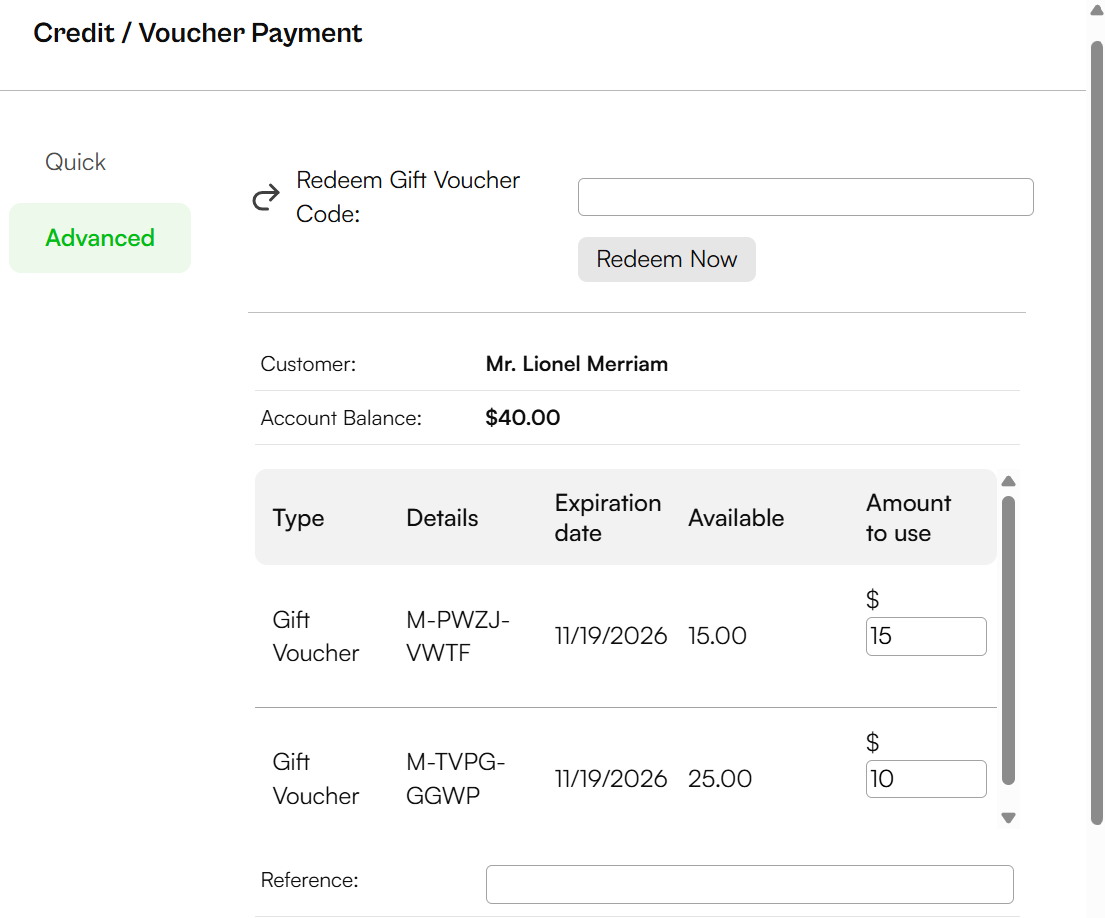
Task: Click the redeem arrow icon
Action: (266, 198)
